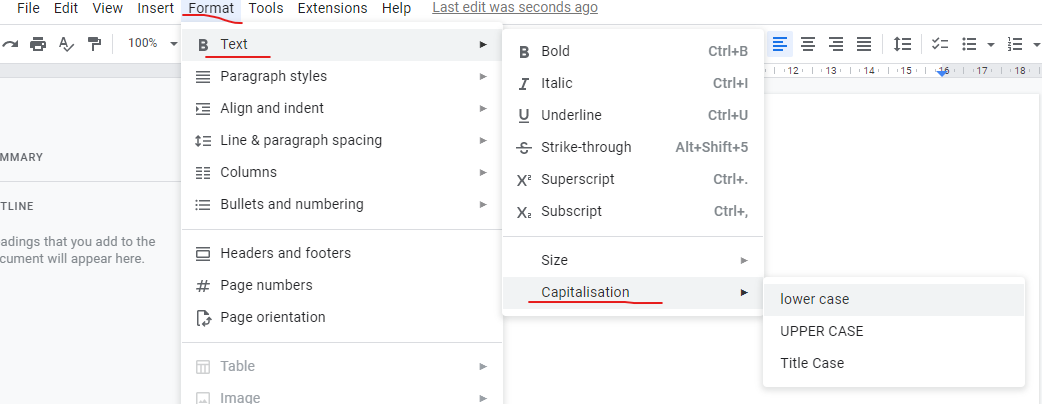Click the blue ruler indent marker
This screenshot has width=1042, height=404.
click(x=942, y=72)
